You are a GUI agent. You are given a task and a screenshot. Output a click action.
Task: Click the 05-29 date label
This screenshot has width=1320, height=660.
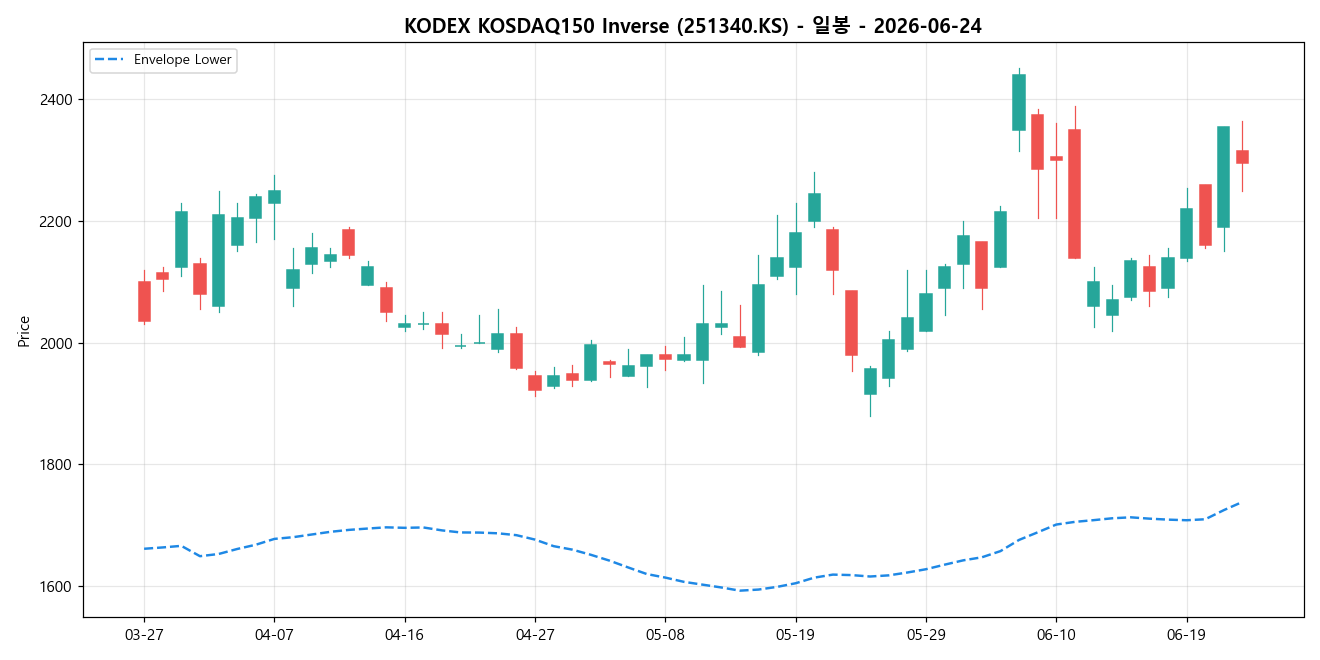coord(926,635)
